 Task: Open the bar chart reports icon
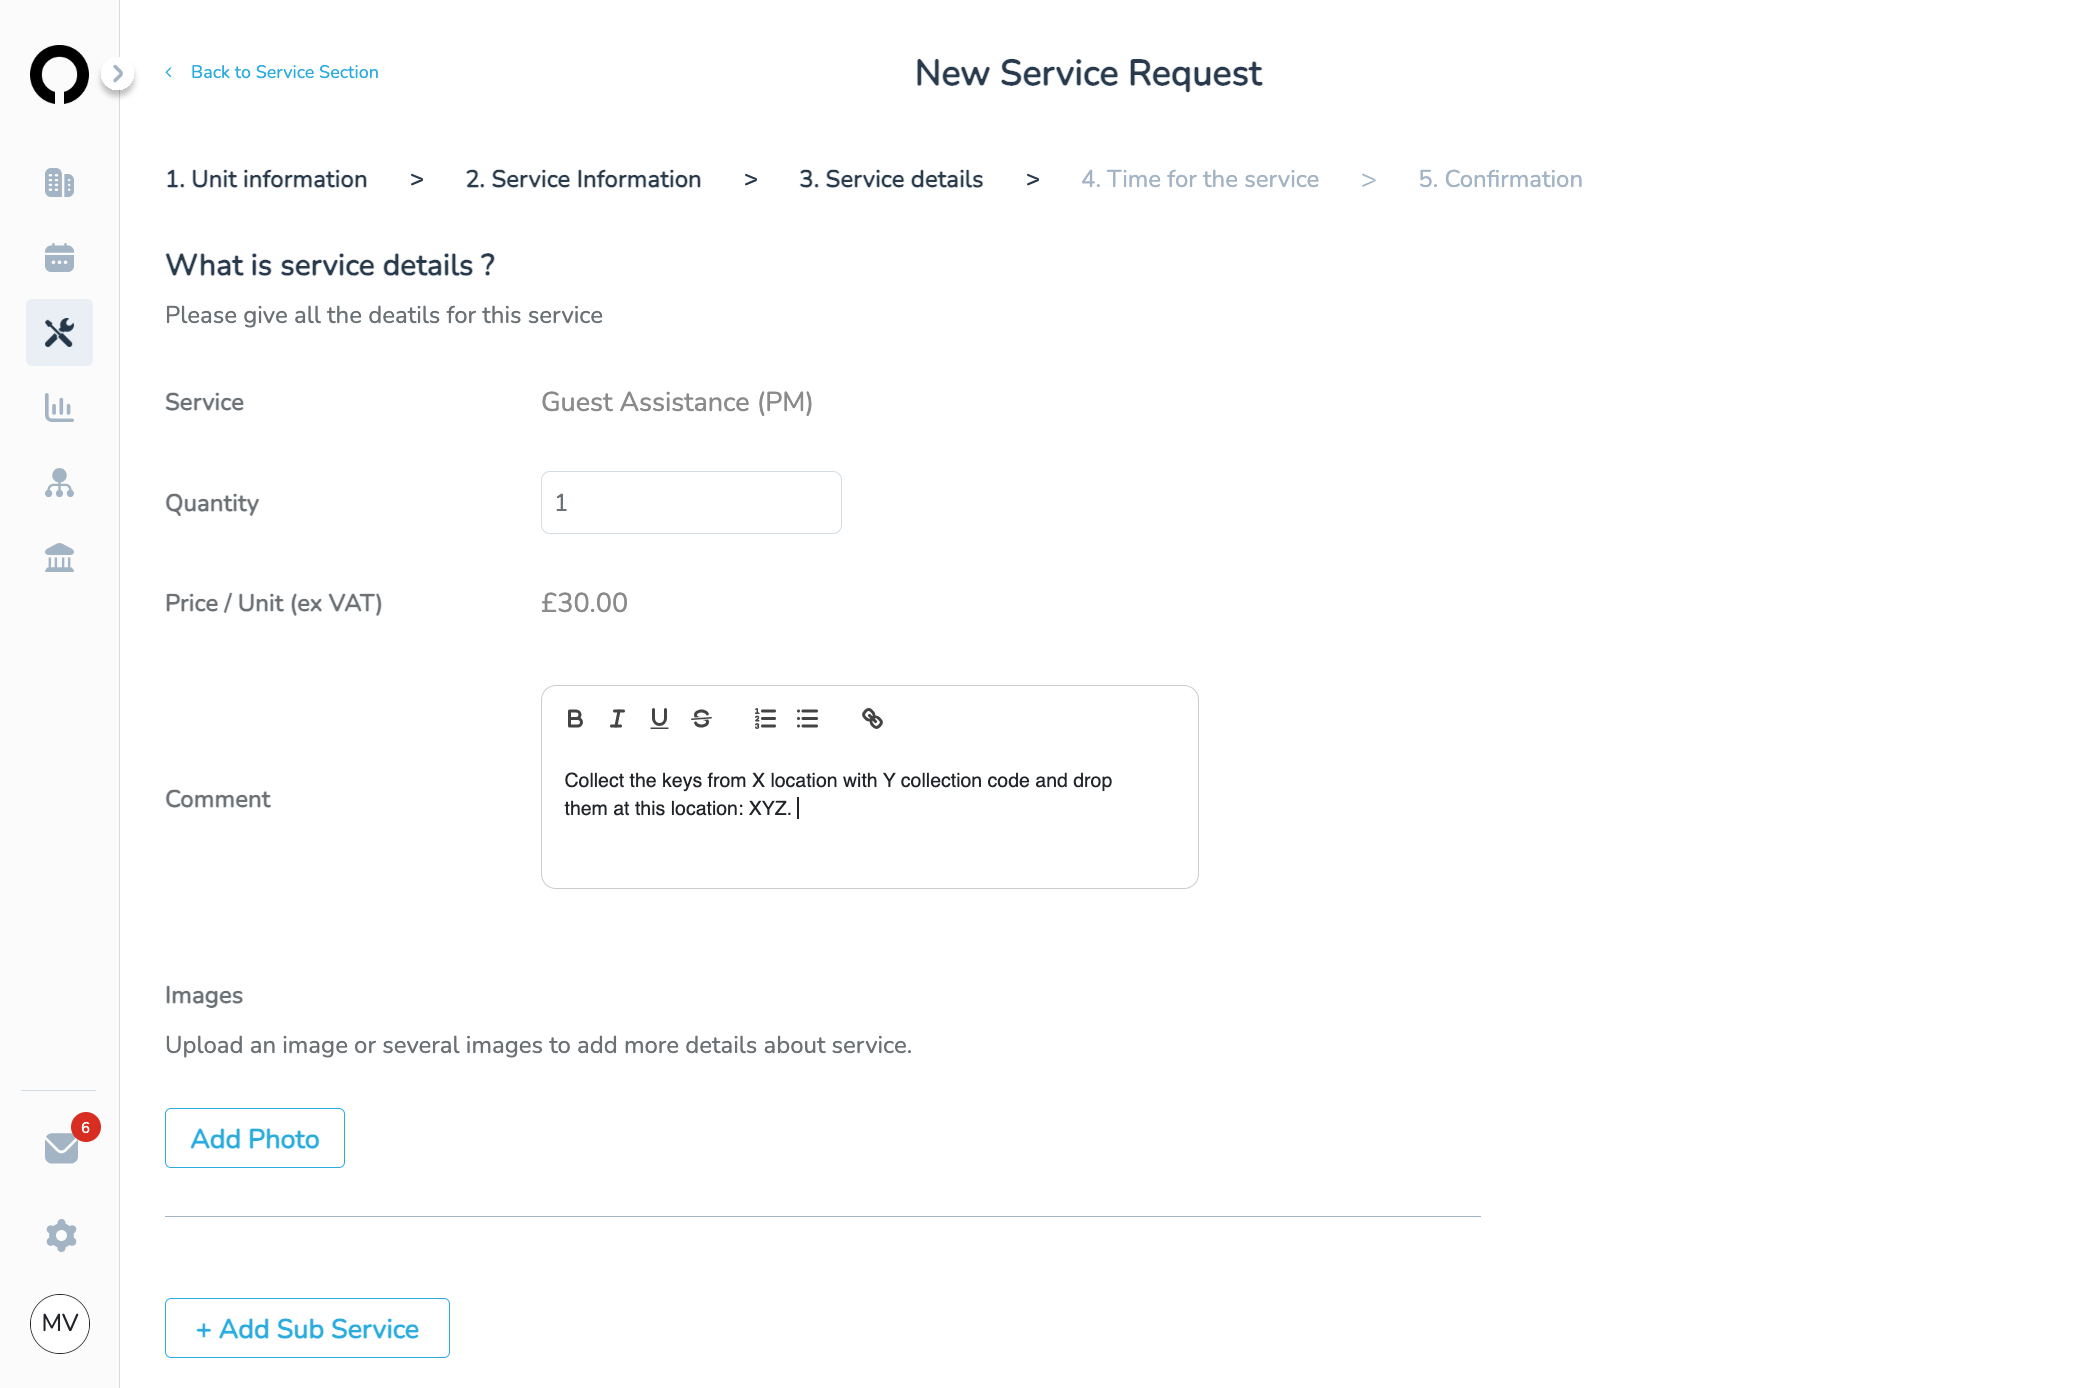point(59,408)
